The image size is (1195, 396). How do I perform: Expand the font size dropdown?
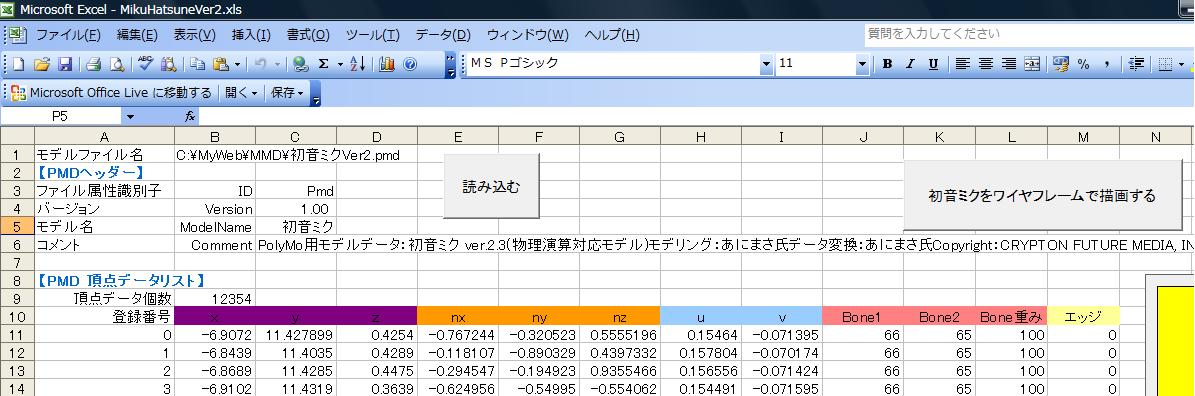(x=862, y=65)
